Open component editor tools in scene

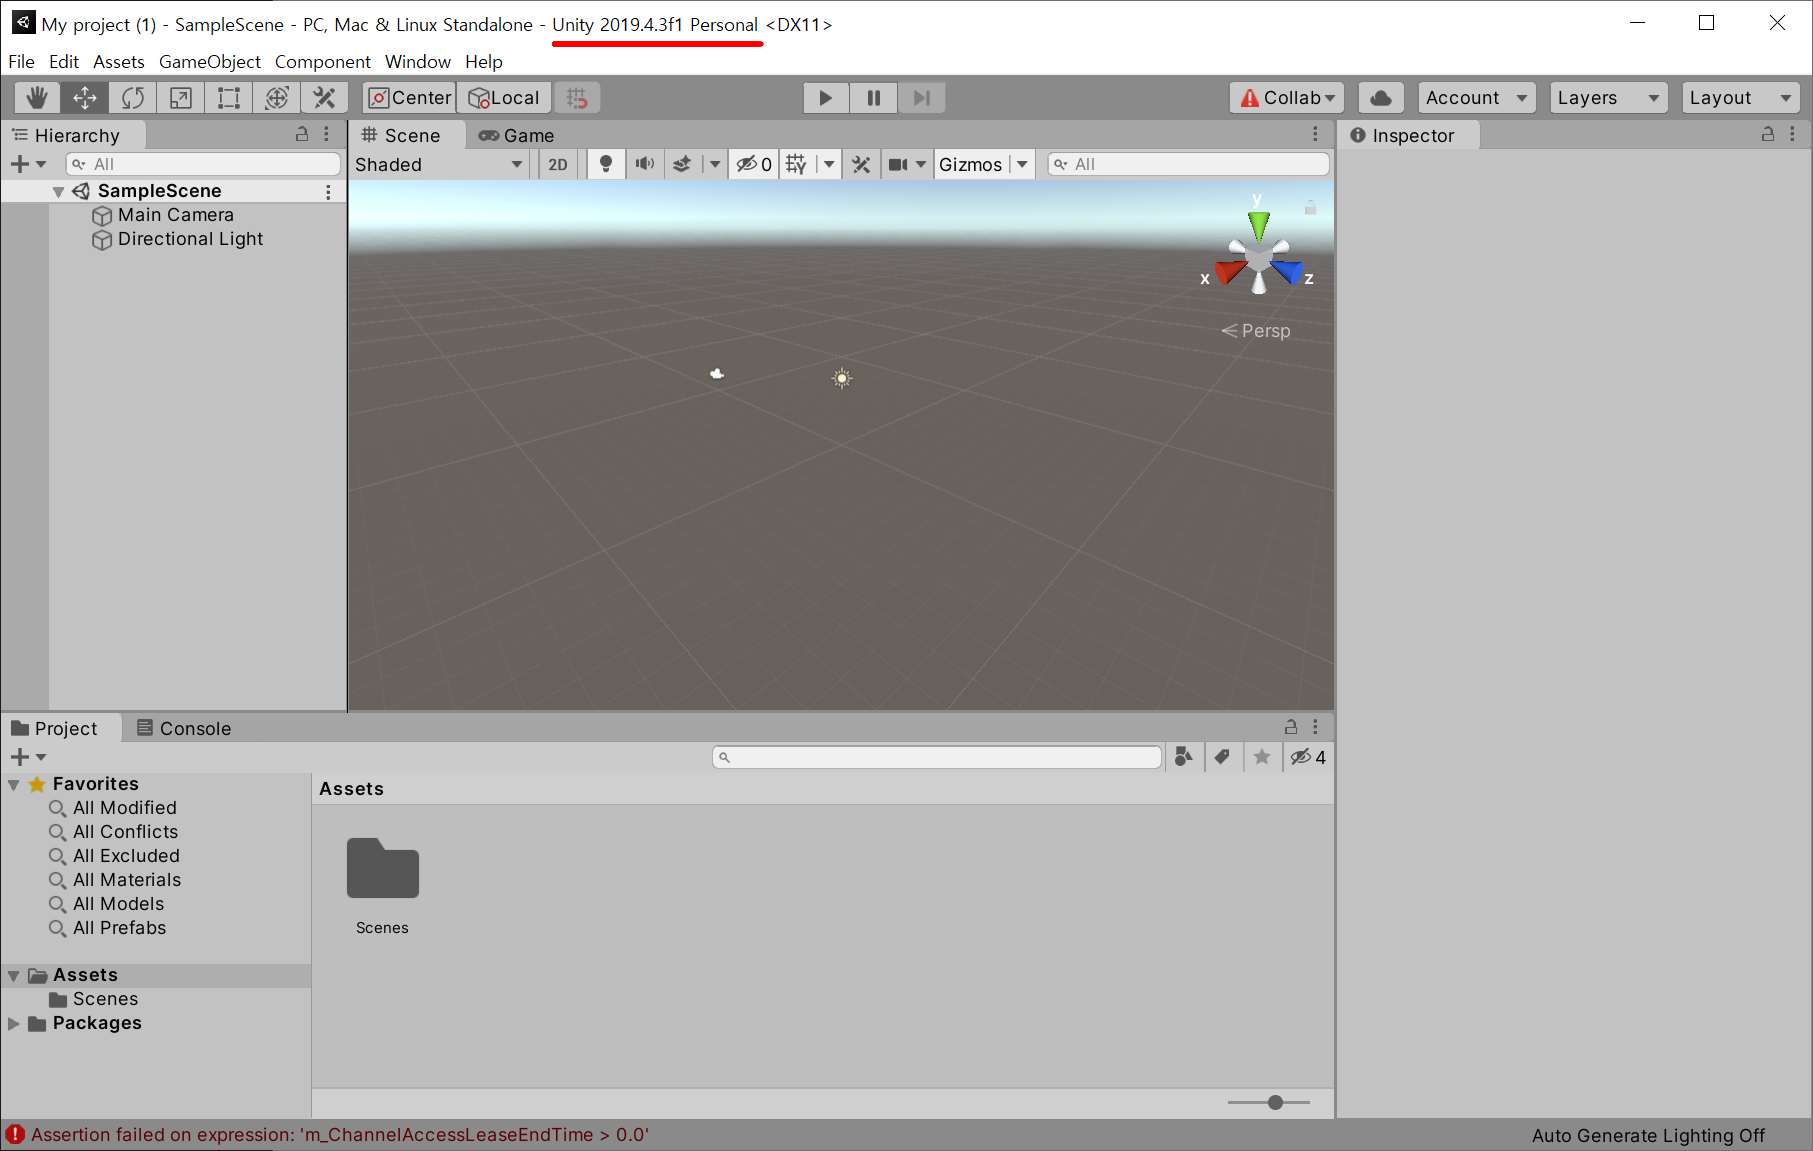pyautogui.click(x=861, y=164)
